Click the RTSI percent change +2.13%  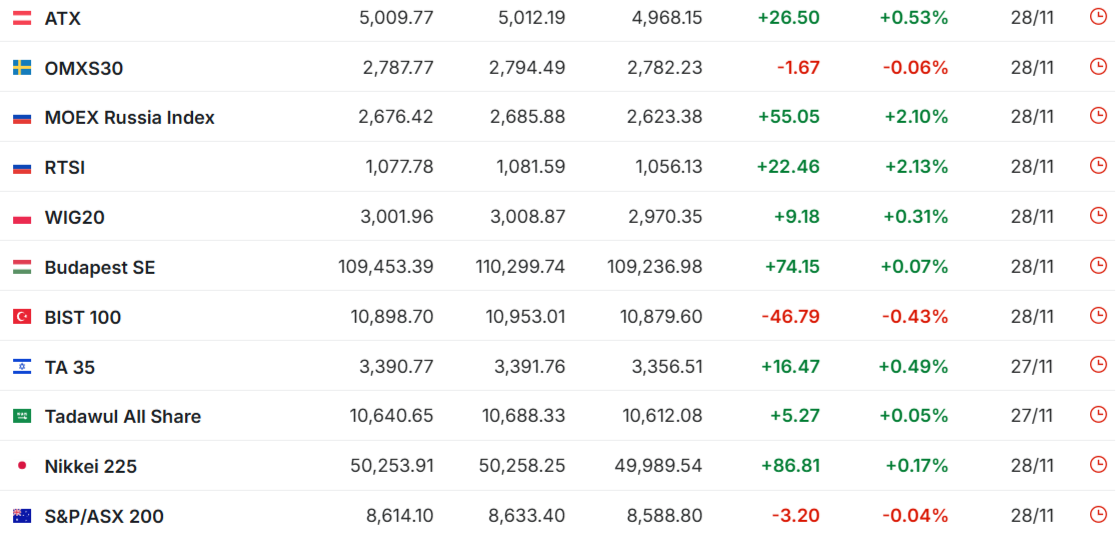click(x=916, y=167)
